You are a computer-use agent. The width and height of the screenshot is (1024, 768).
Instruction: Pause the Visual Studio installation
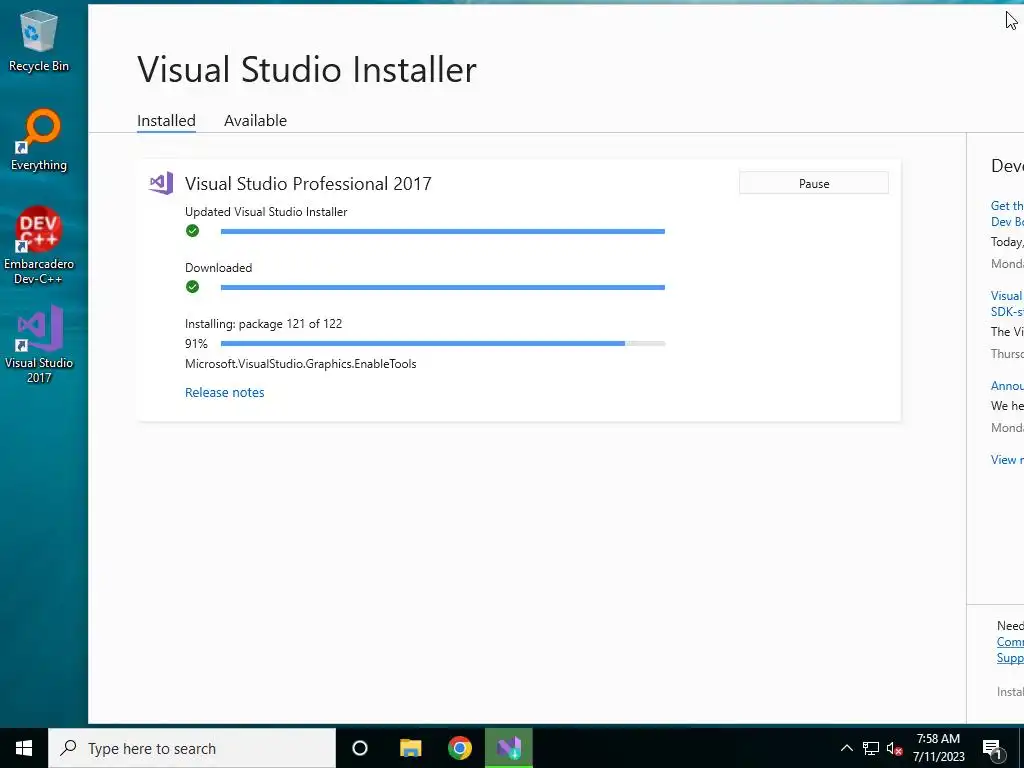pyautogui.click(x=814, y=184)
